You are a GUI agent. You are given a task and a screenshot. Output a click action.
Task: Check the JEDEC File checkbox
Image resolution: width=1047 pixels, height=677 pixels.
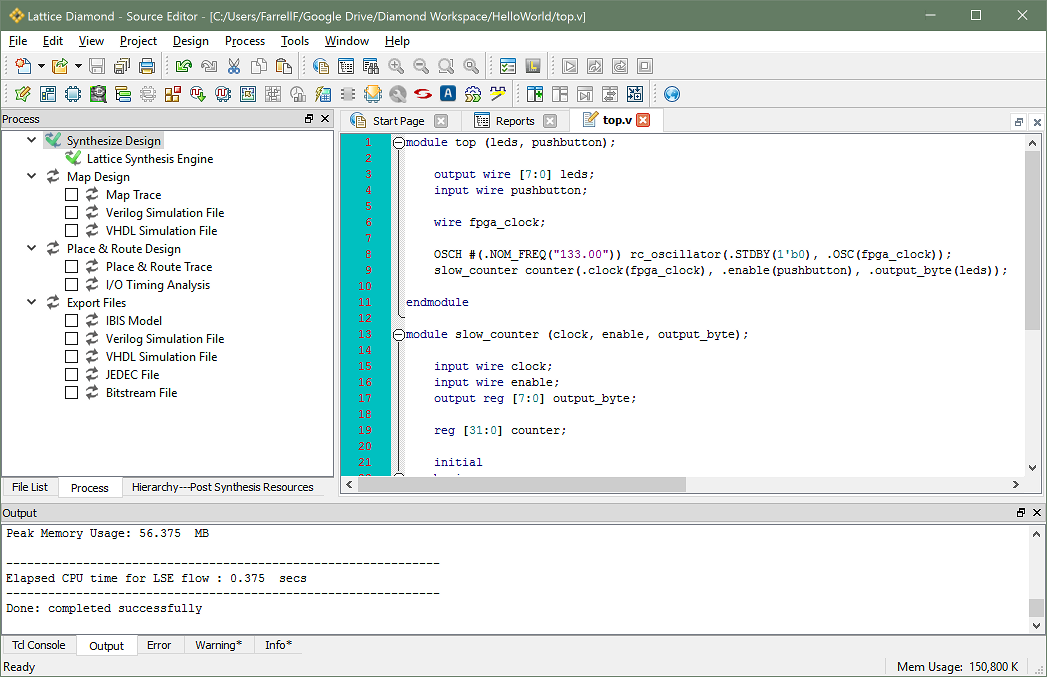coord(71,375)
